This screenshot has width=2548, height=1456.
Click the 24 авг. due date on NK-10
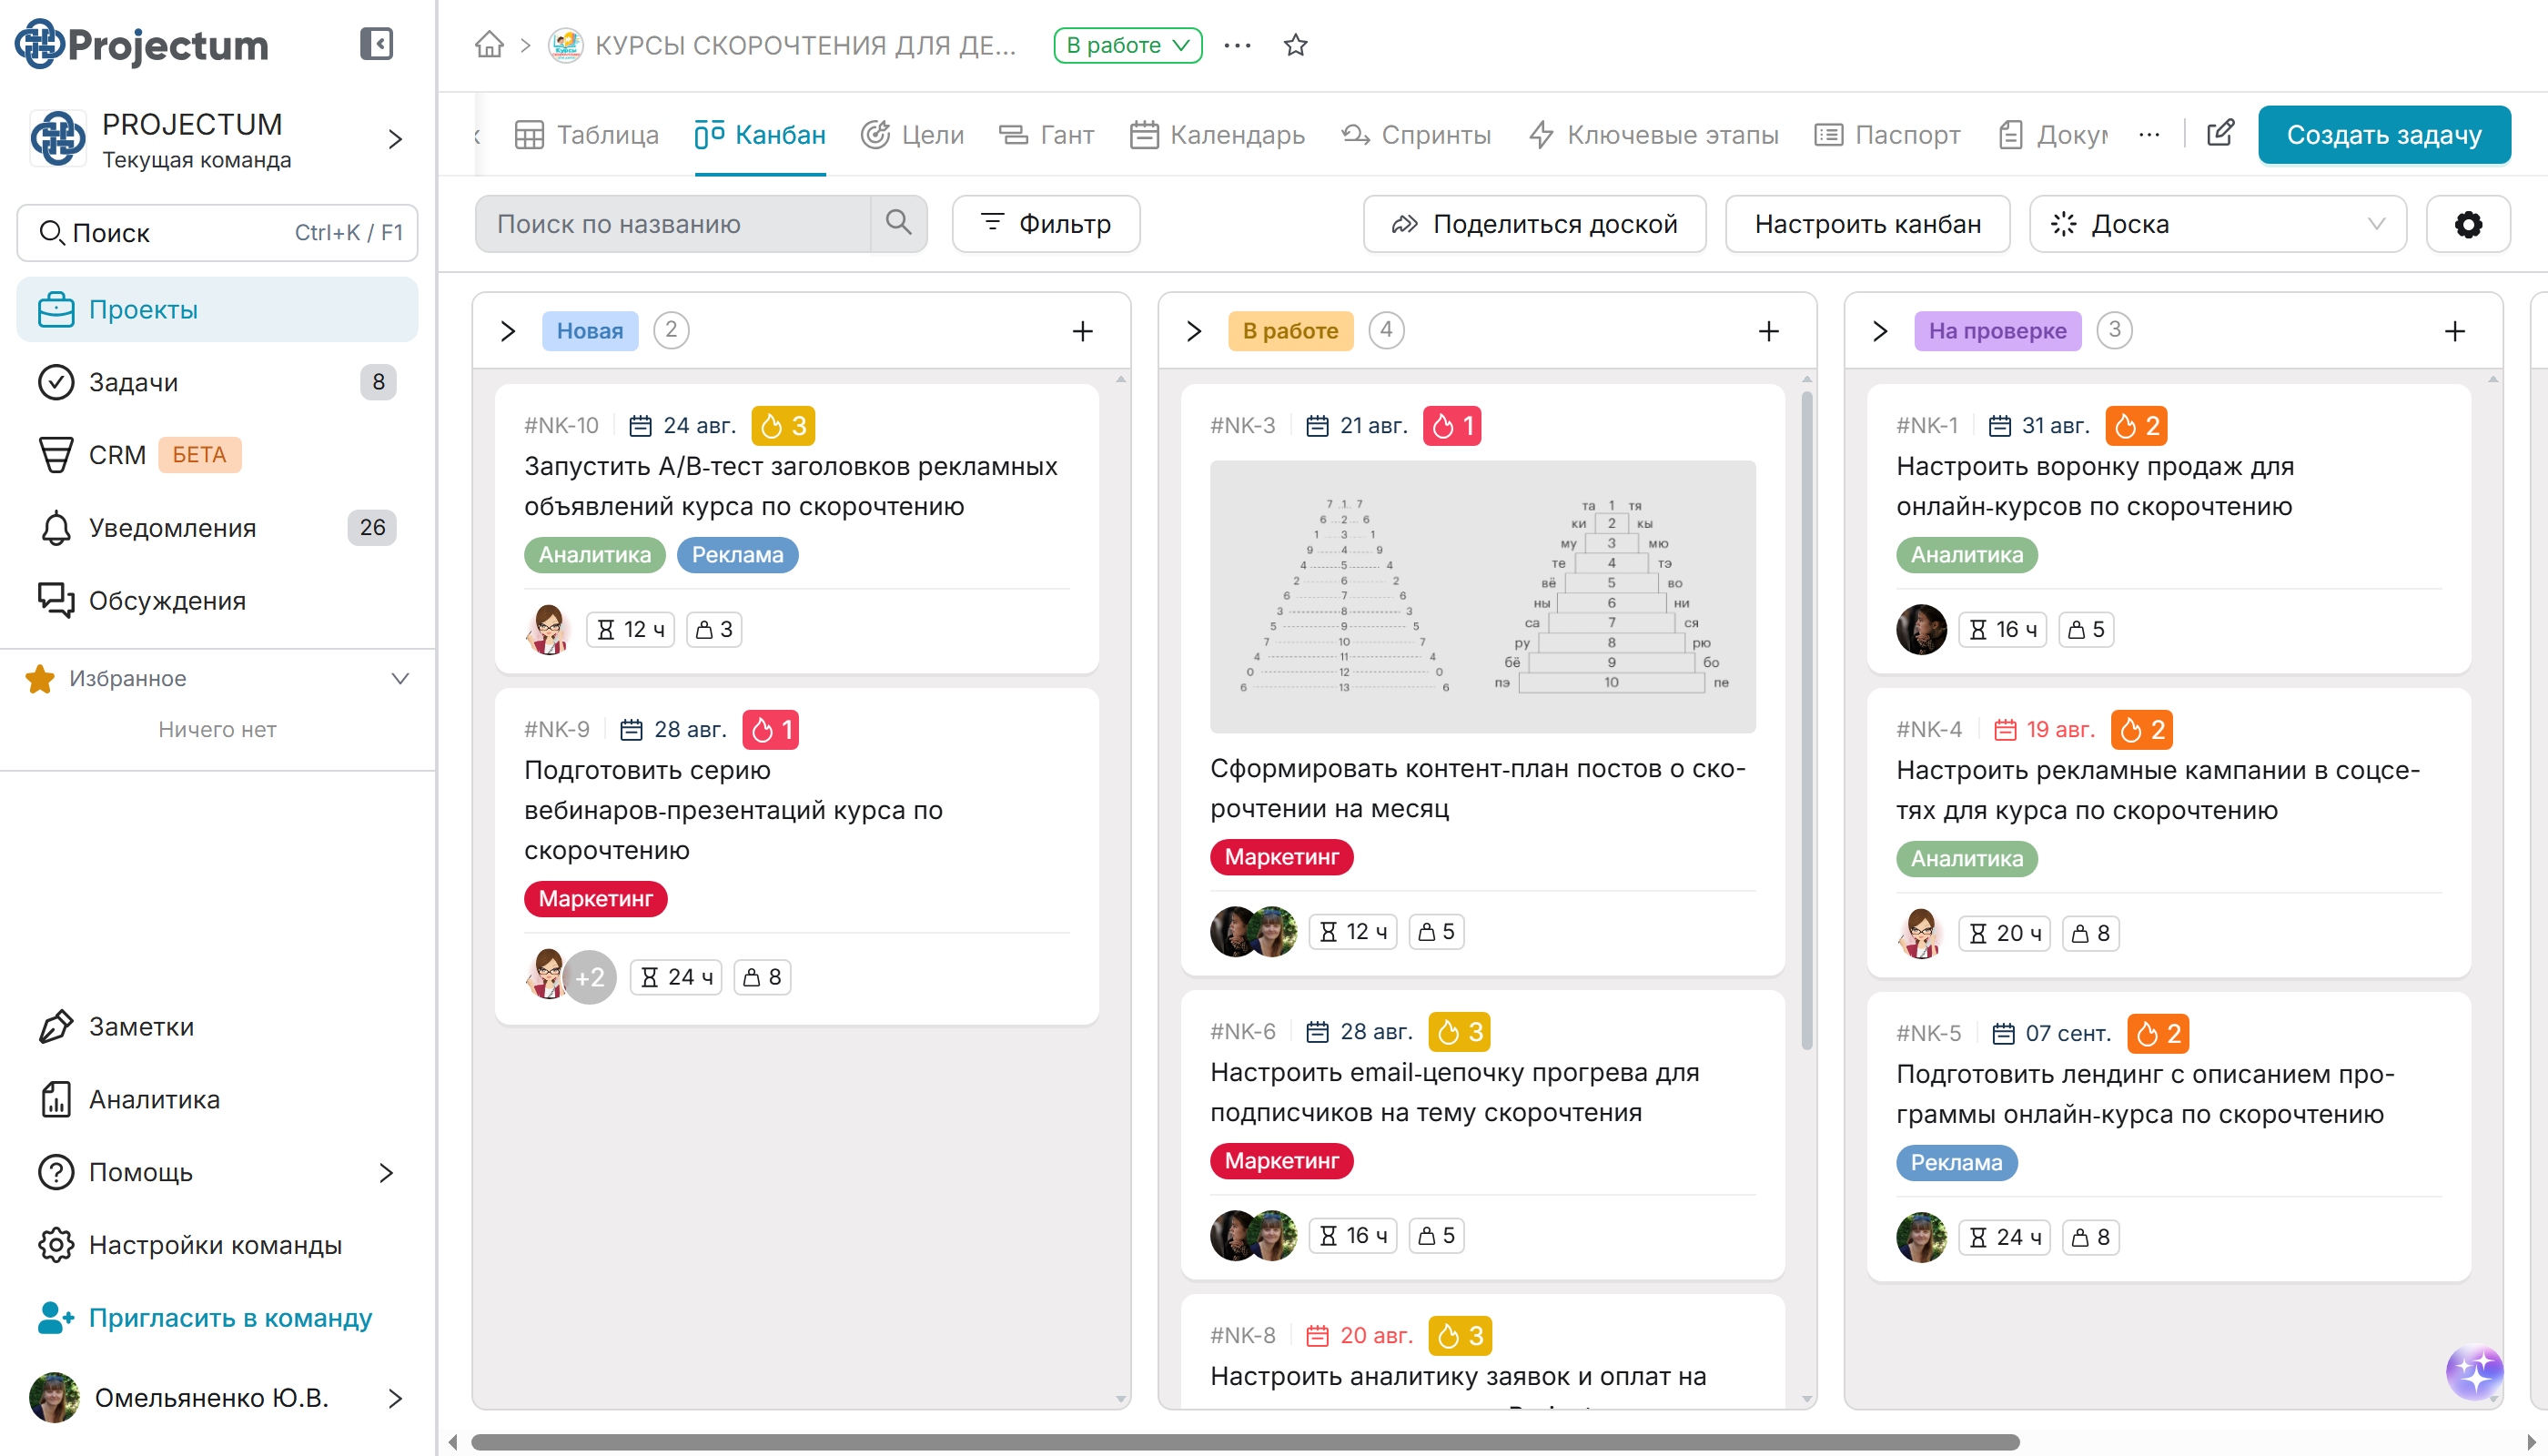[x=683, y=426]
